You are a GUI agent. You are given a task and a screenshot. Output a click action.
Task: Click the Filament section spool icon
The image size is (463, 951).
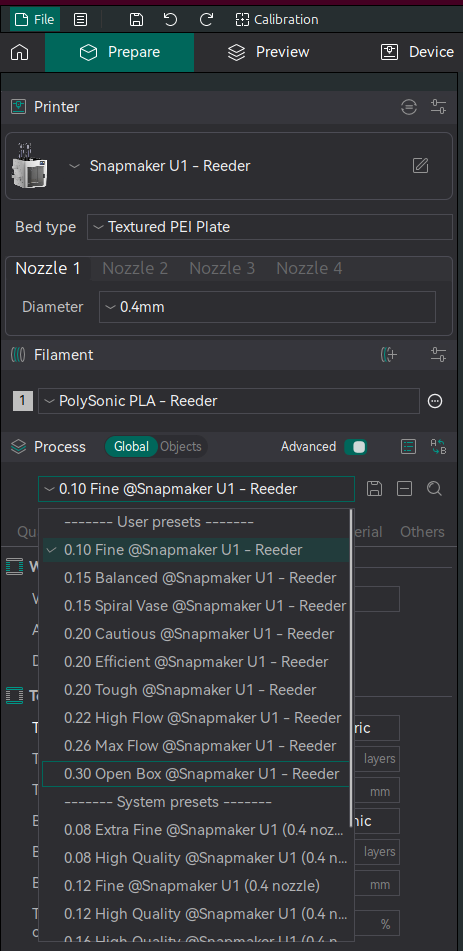tap(19, 355)
